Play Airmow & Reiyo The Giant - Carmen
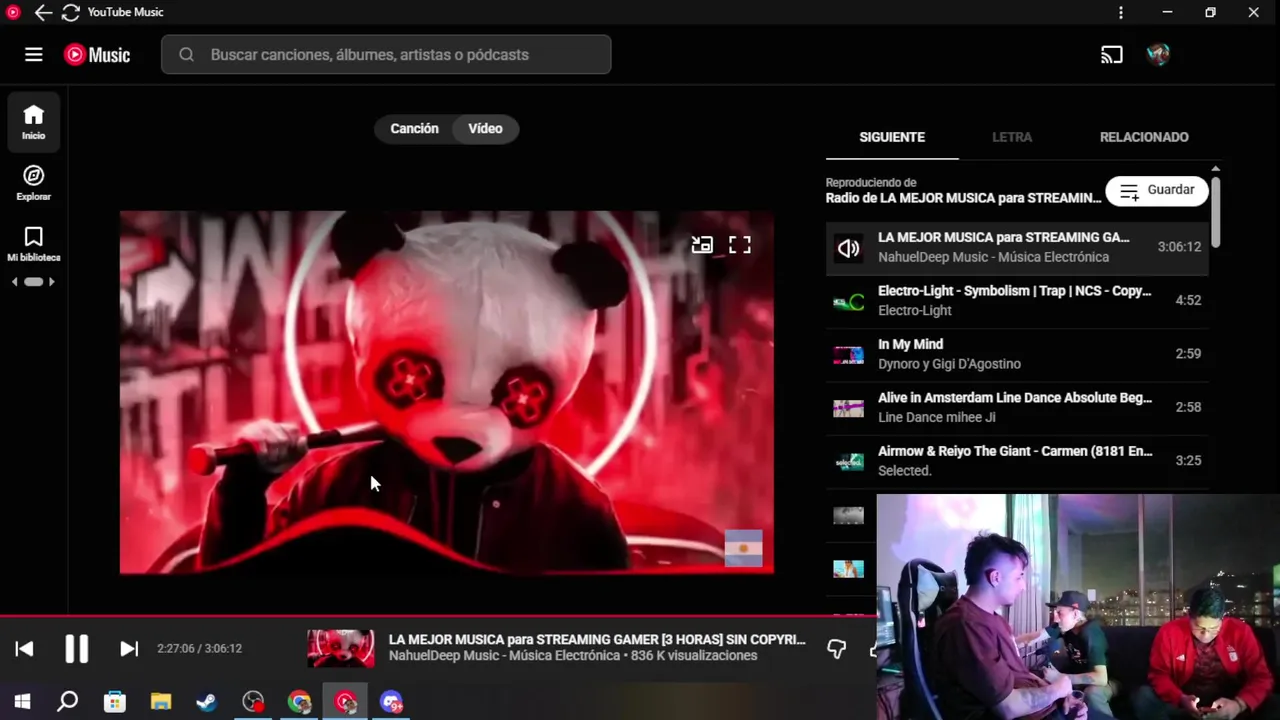 point(1017,461)
